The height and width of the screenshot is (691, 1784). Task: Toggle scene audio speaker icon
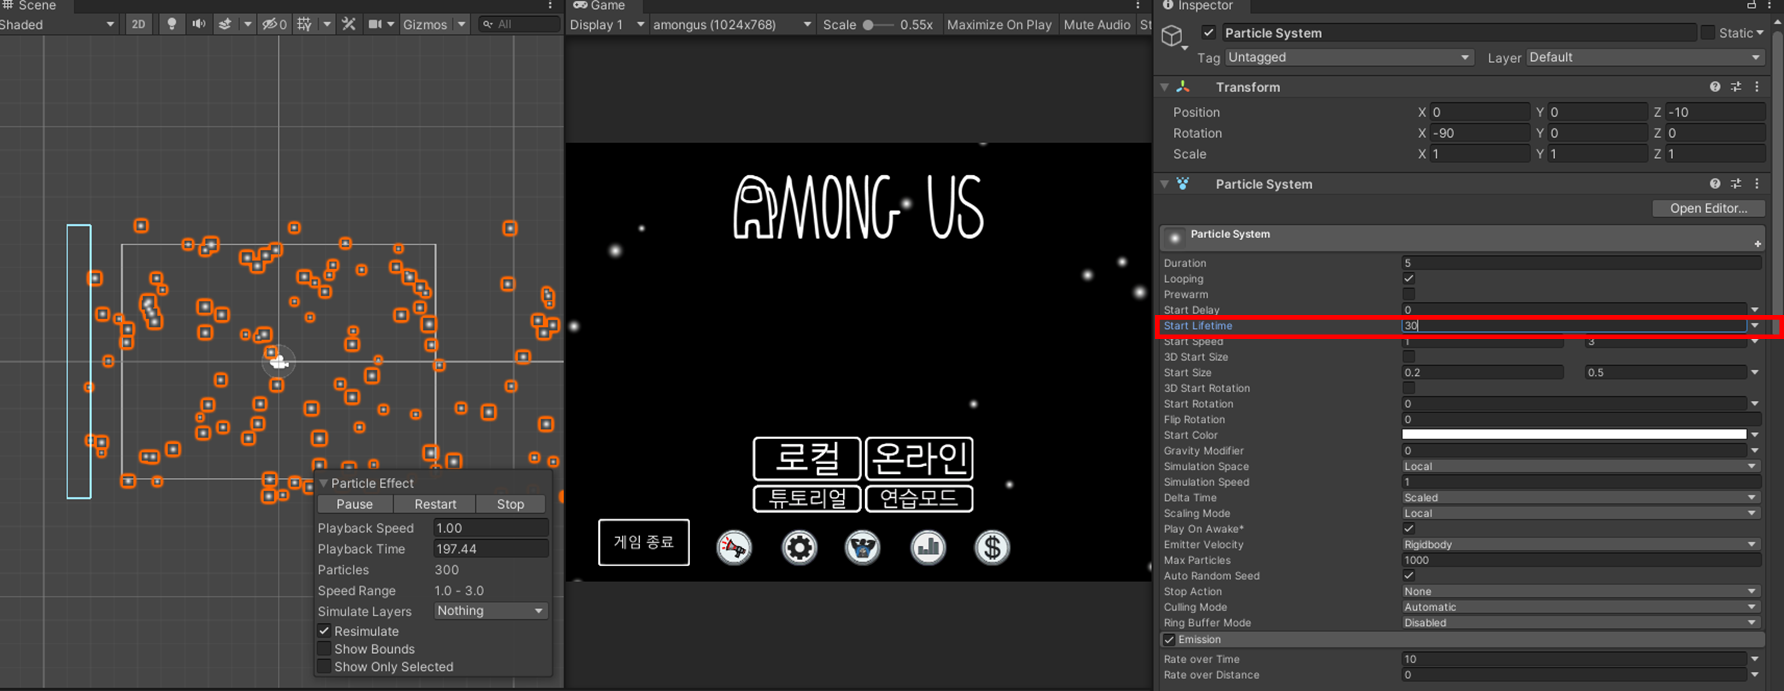click(198, 24)
